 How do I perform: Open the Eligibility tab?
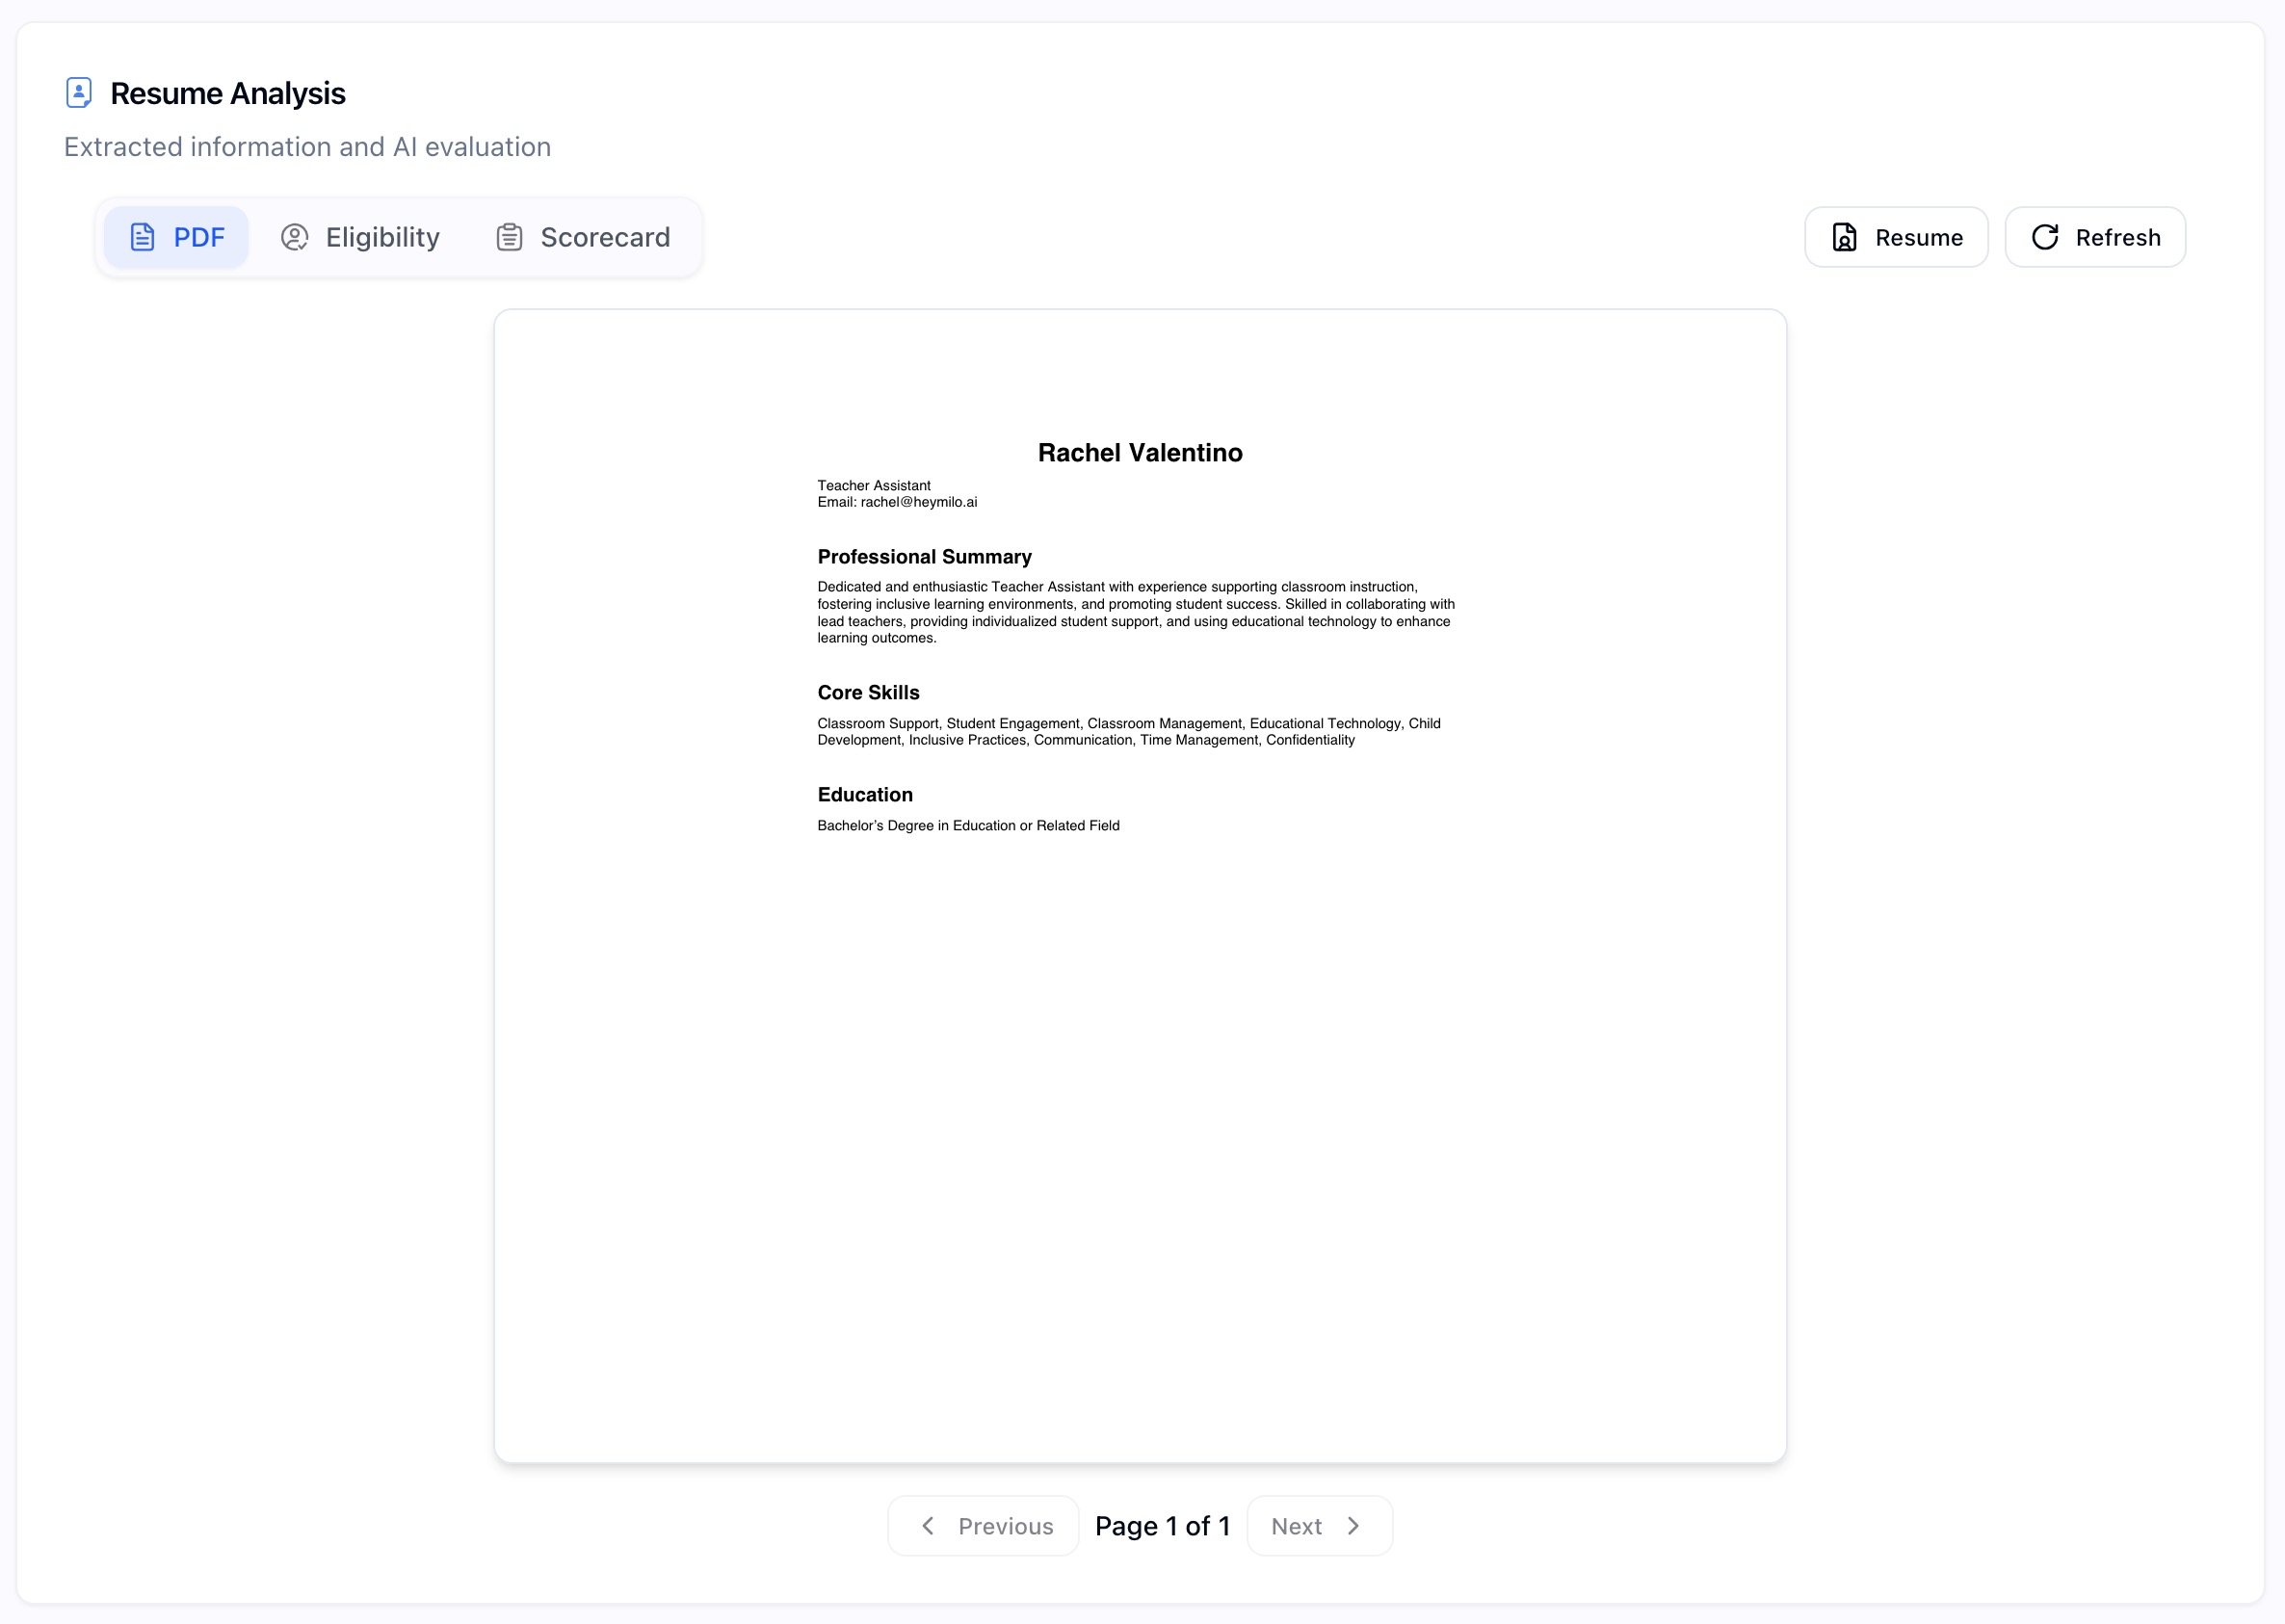361,237
